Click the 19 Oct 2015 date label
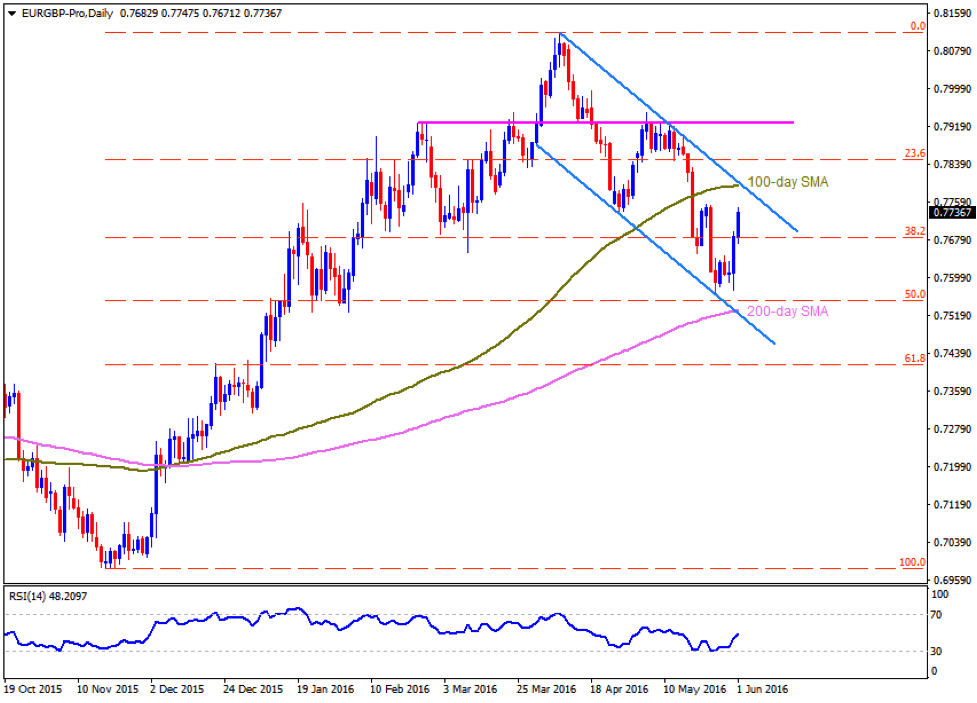Screen dimensions: 977x703 [32, 690]
